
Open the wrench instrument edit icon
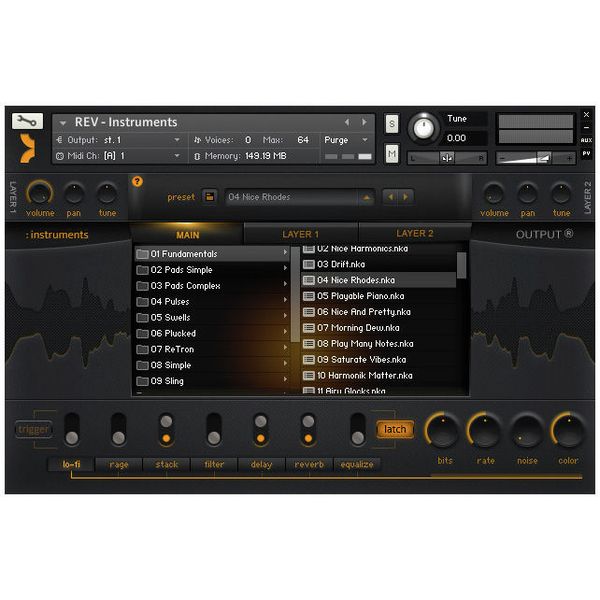click(27, 121)
